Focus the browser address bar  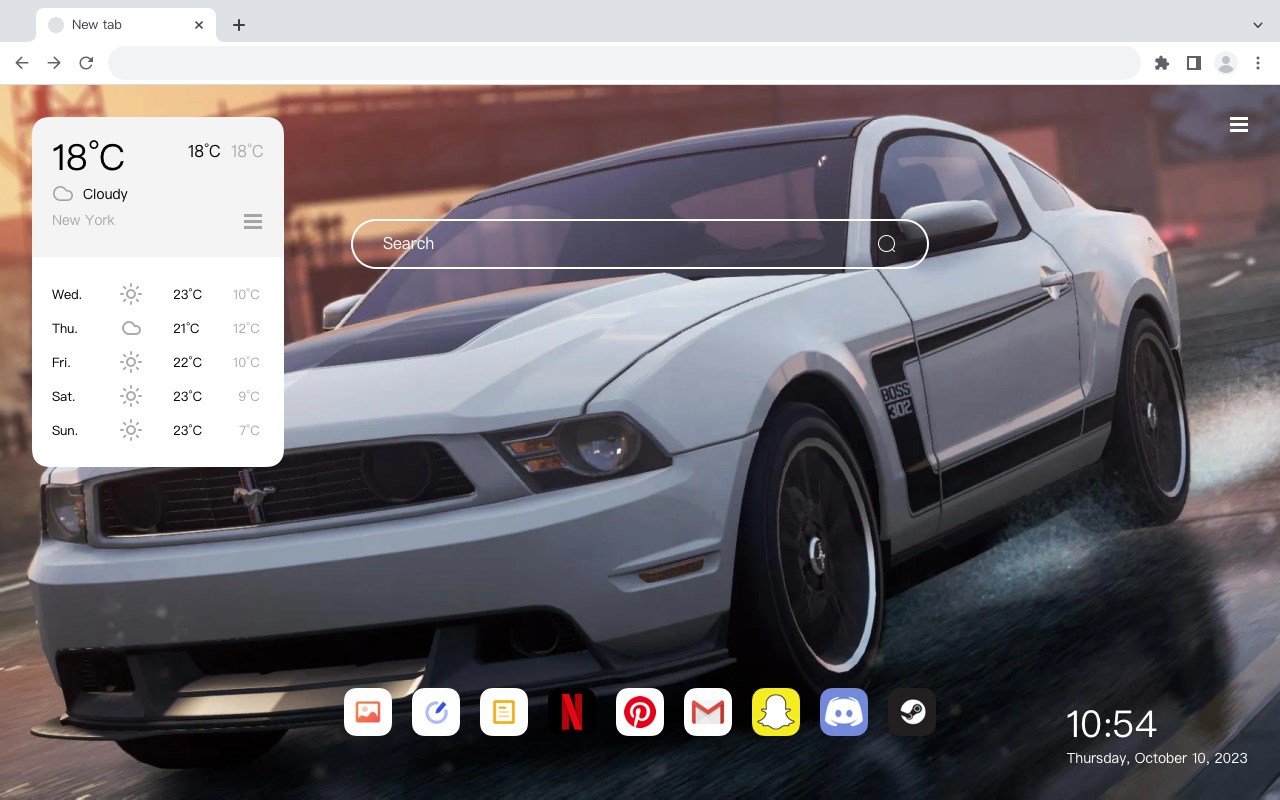(x=624, y=63)
